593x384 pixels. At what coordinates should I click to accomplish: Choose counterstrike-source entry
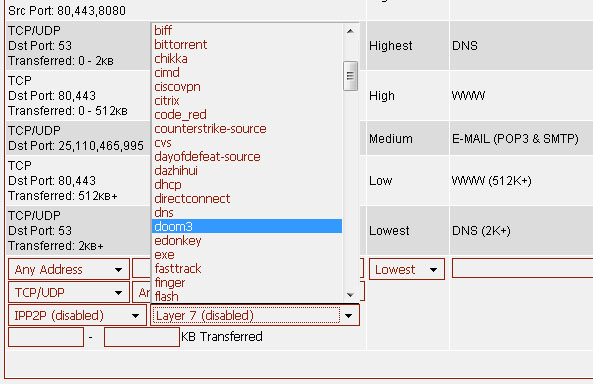tap(247, 129)
